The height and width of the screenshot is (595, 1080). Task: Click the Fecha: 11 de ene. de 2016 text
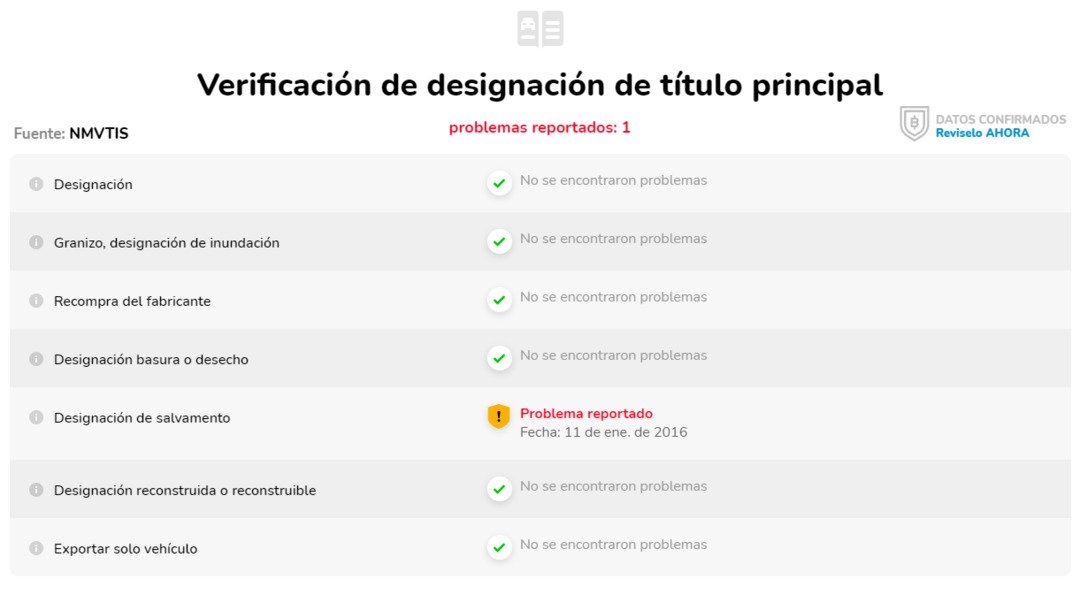click(x=603, y=432)
